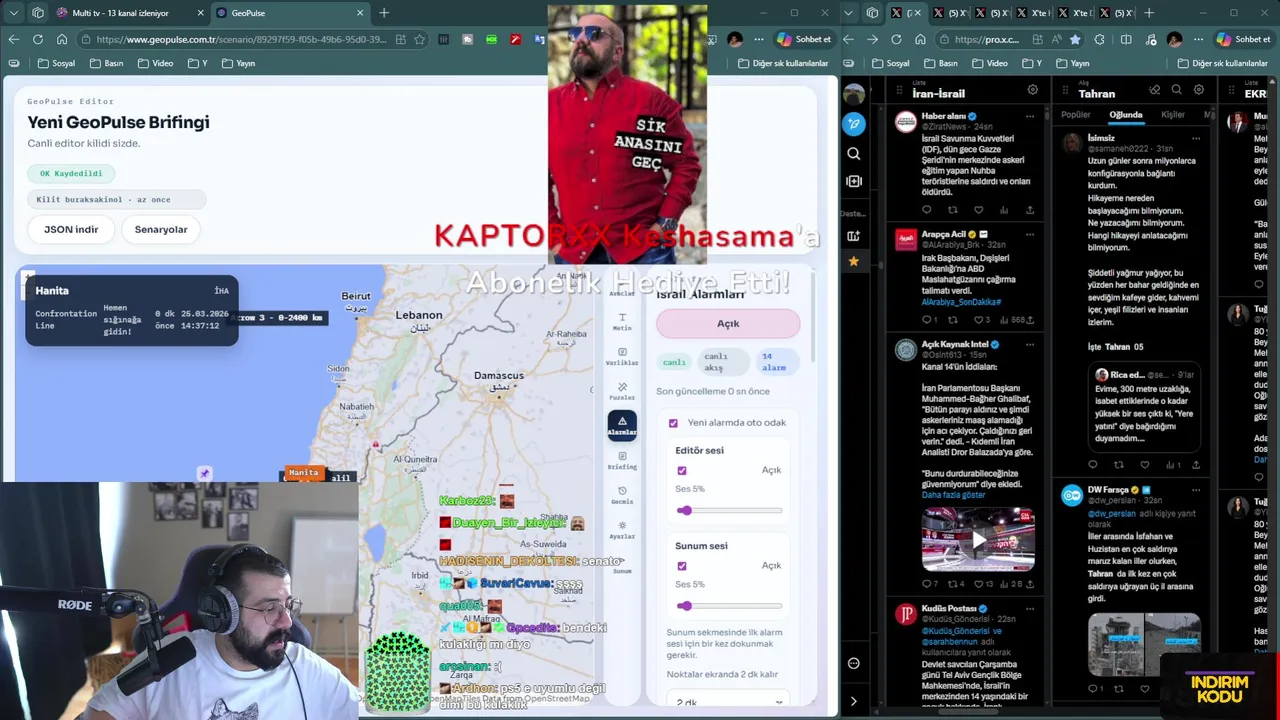Open more options on Haber alanı post

[x=1029, y=116]
